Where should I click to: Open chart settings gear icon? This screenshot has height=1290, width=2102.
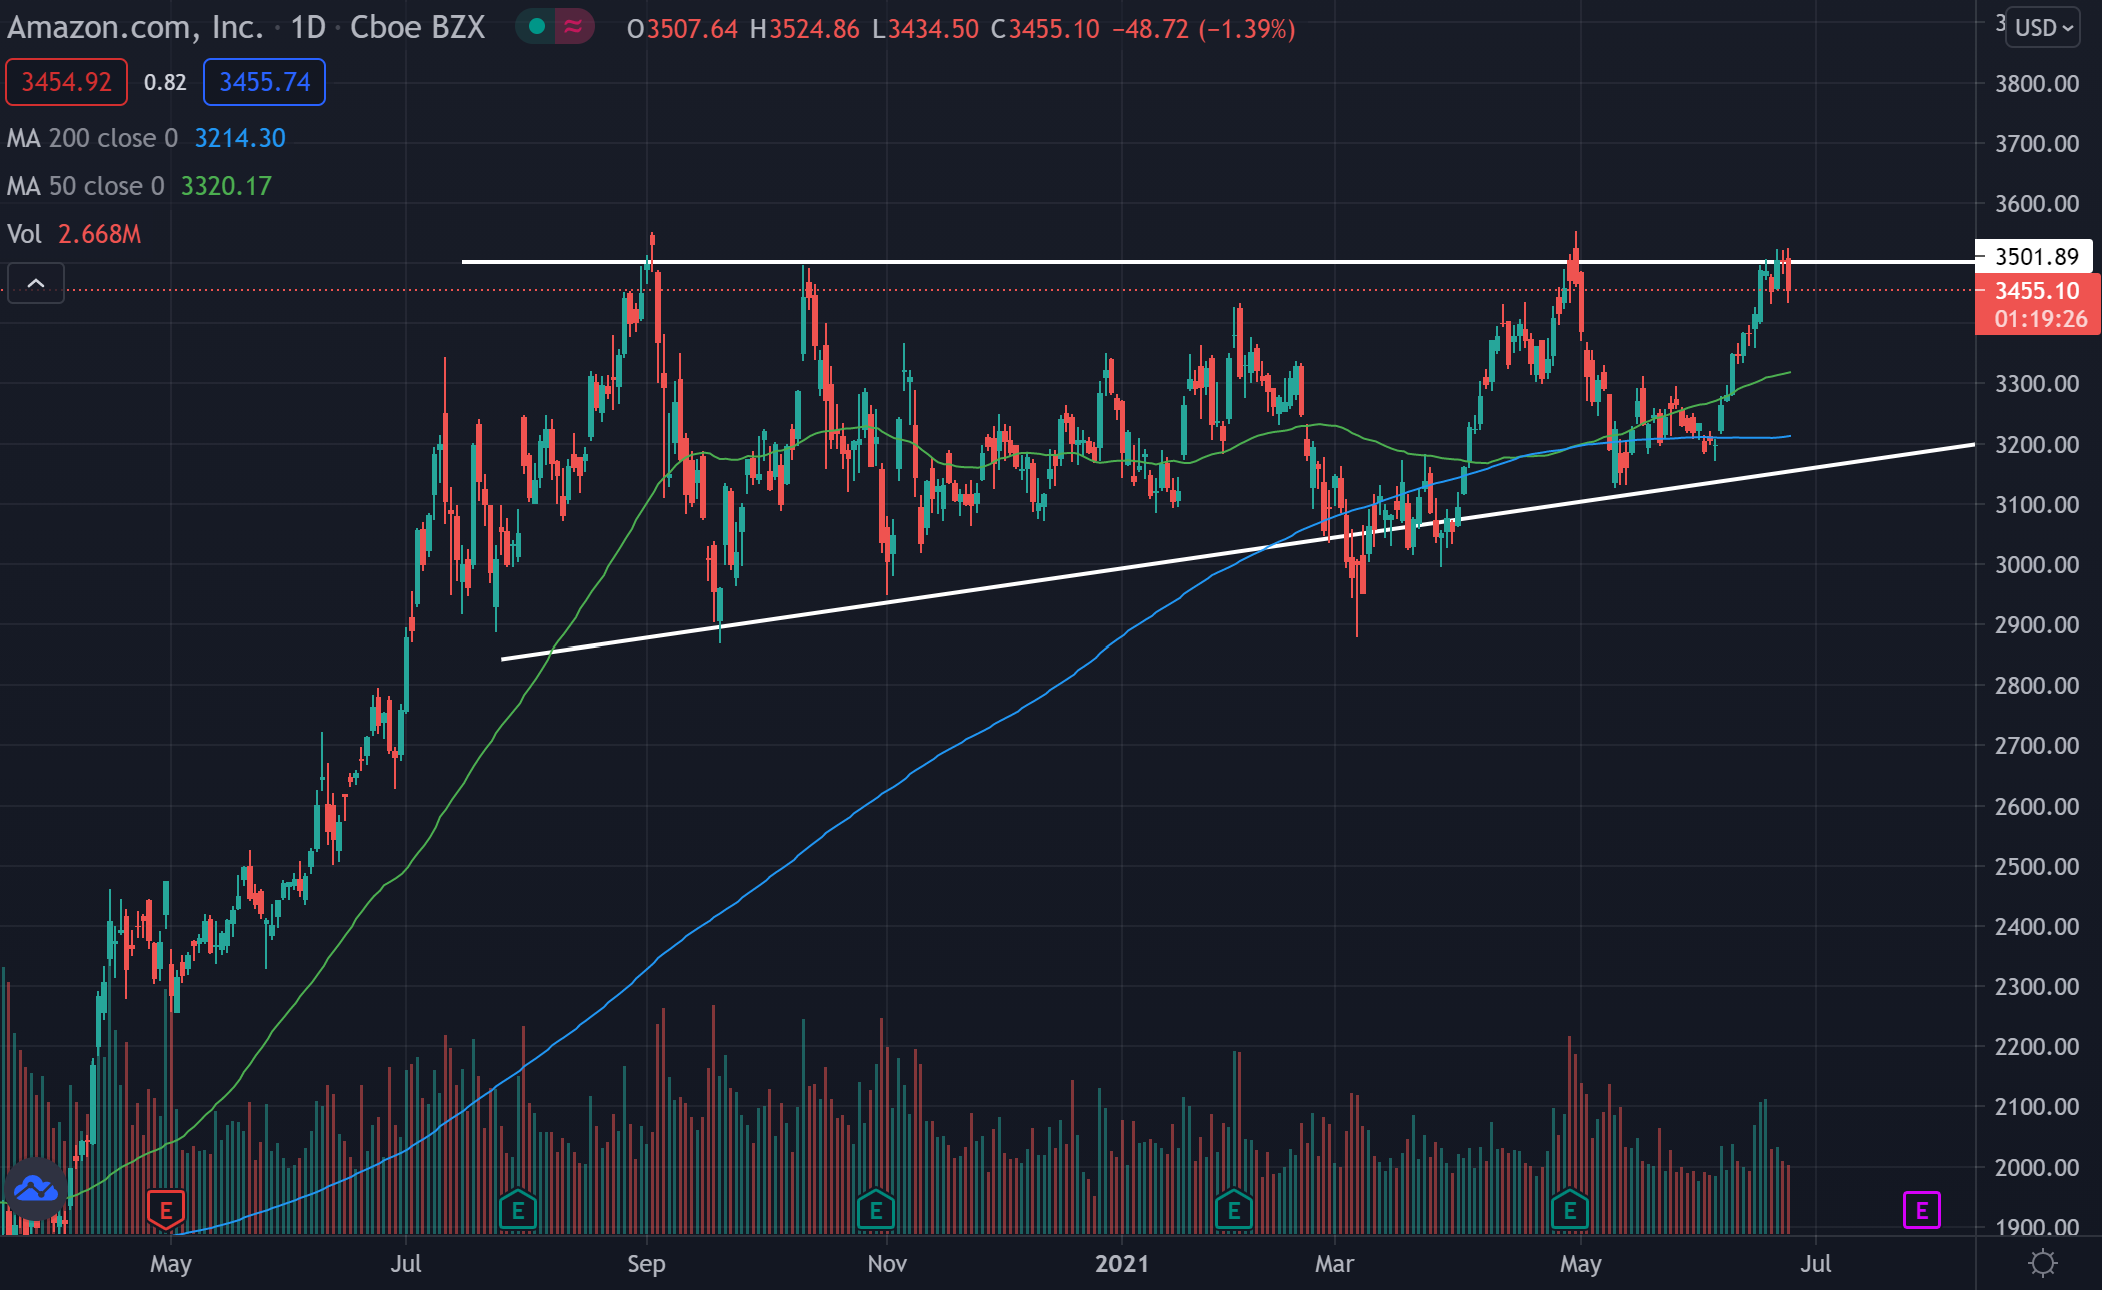2042,1264
